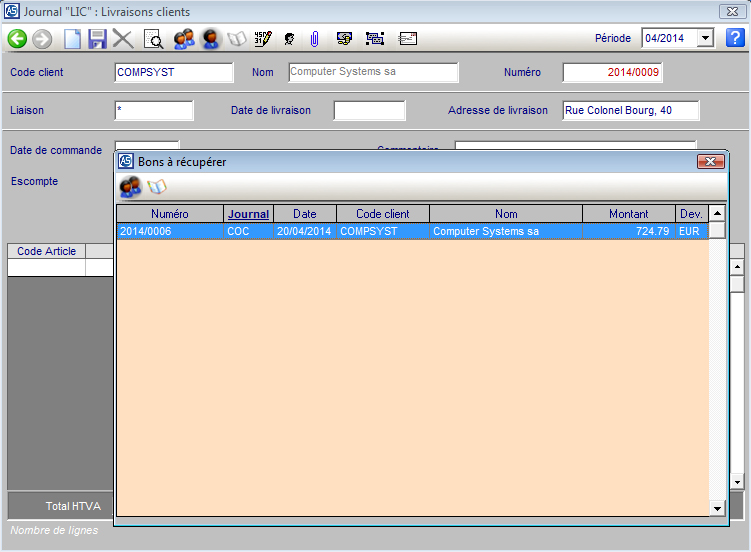
Task: Click the Code client input field
Action: tap(174, 73)
